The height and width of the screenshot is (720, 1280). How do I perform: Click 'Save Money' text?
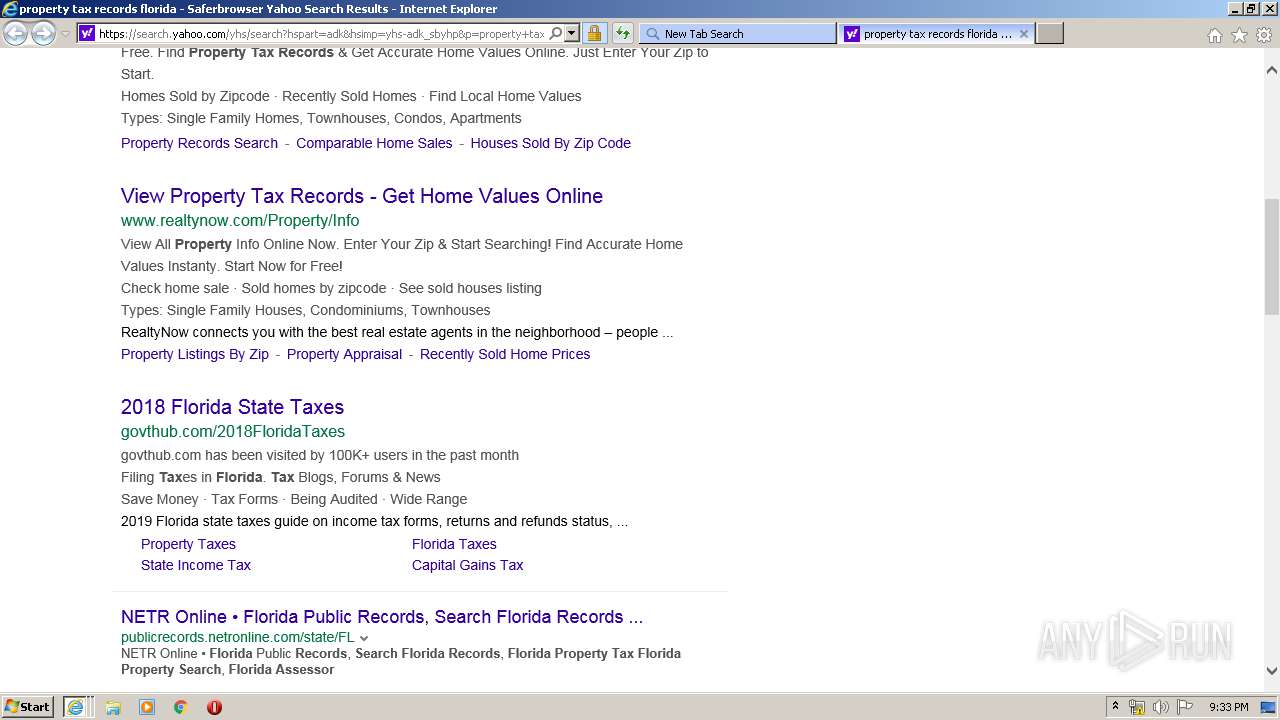coord(160,499)
